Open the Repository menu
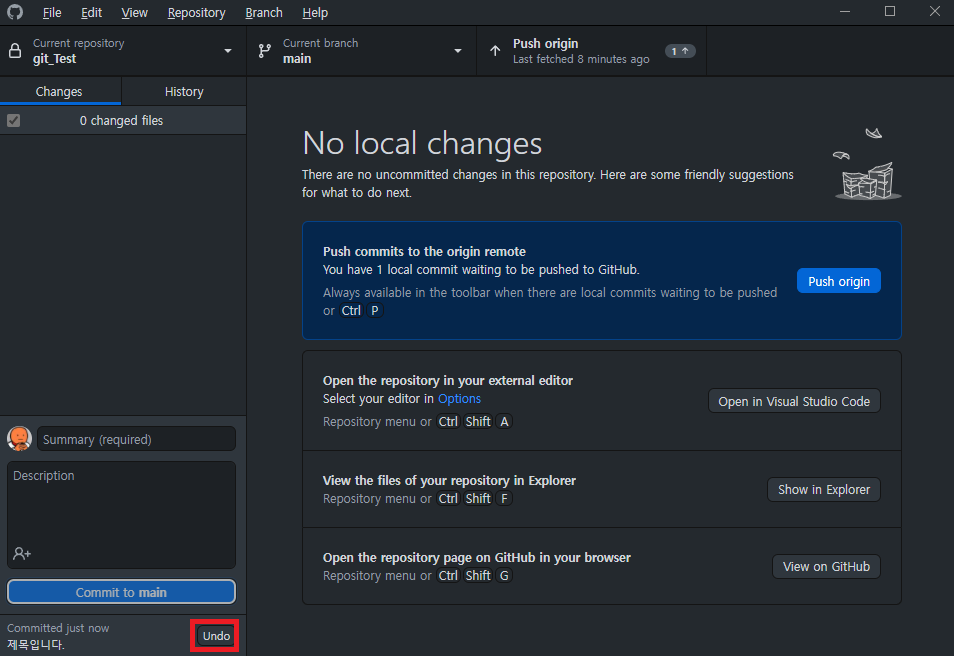Viewport: 954px width, 656px height. 196,12
